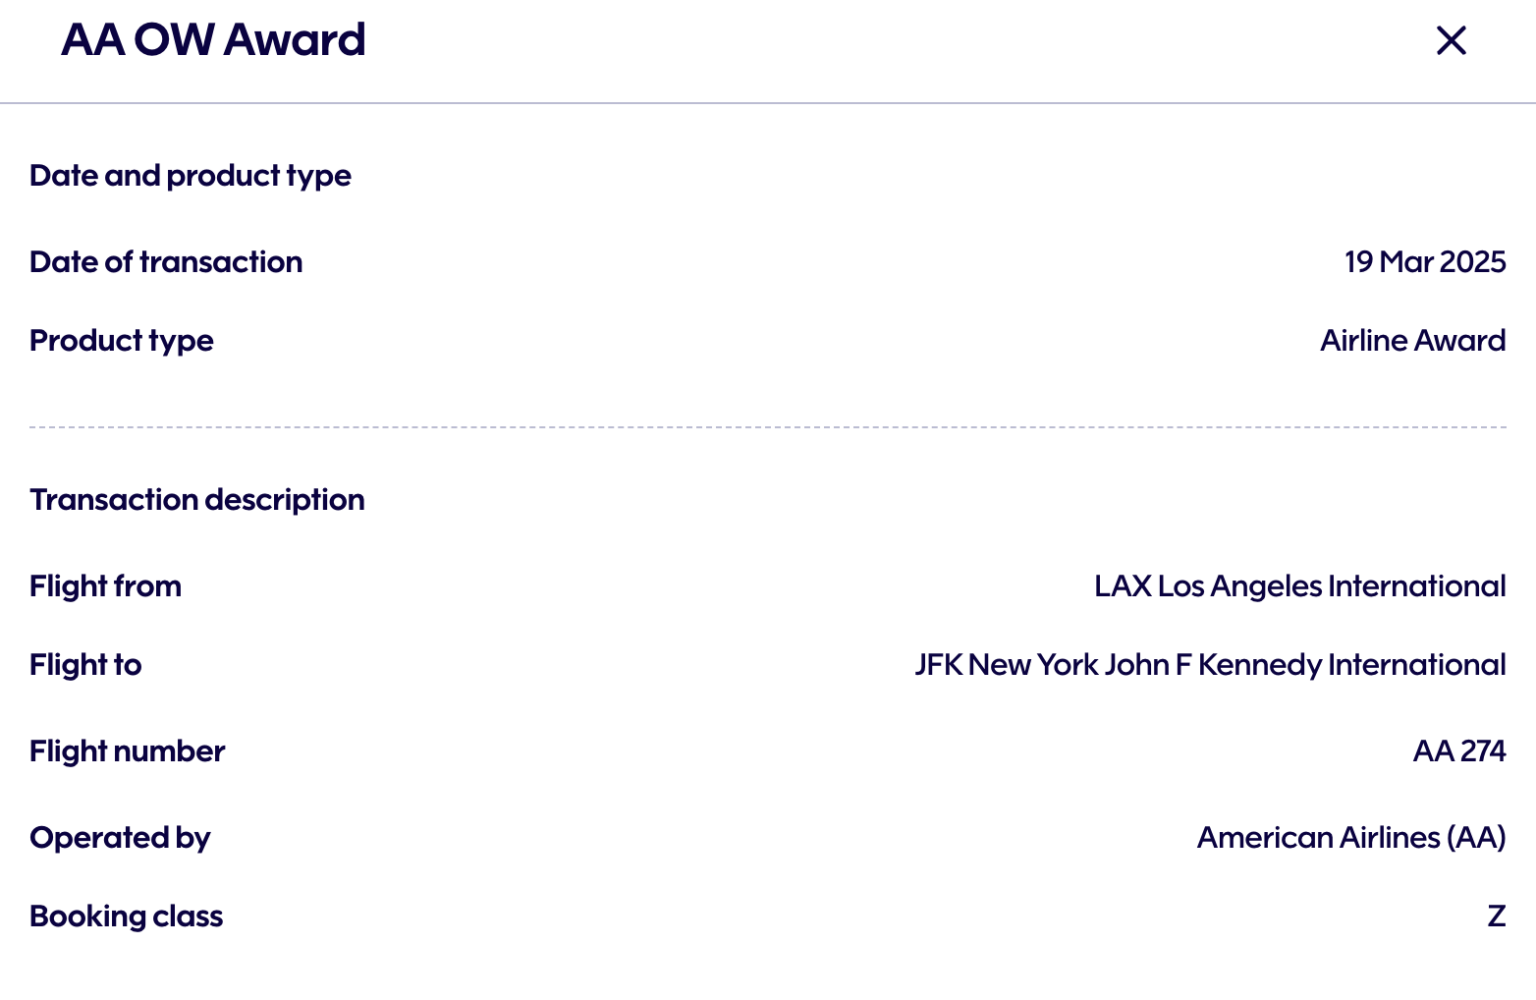Click the AA OW Award title
The image size is (1536, 1000).
click(213, 41)
